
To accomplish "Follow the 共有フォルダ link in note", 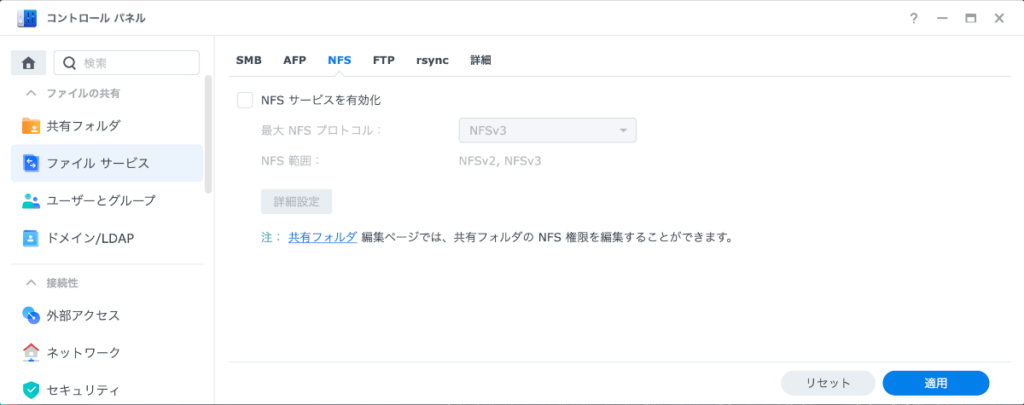I will click(323, 237).
